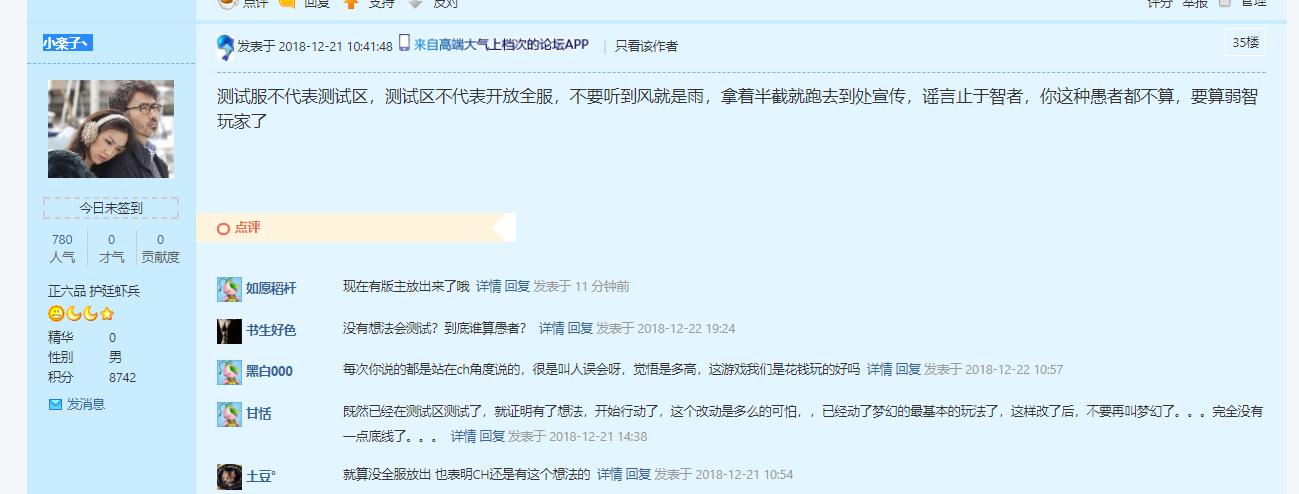Click 甘恬's avatar icon
1299x494 pixels.
[x=229, y=414]
